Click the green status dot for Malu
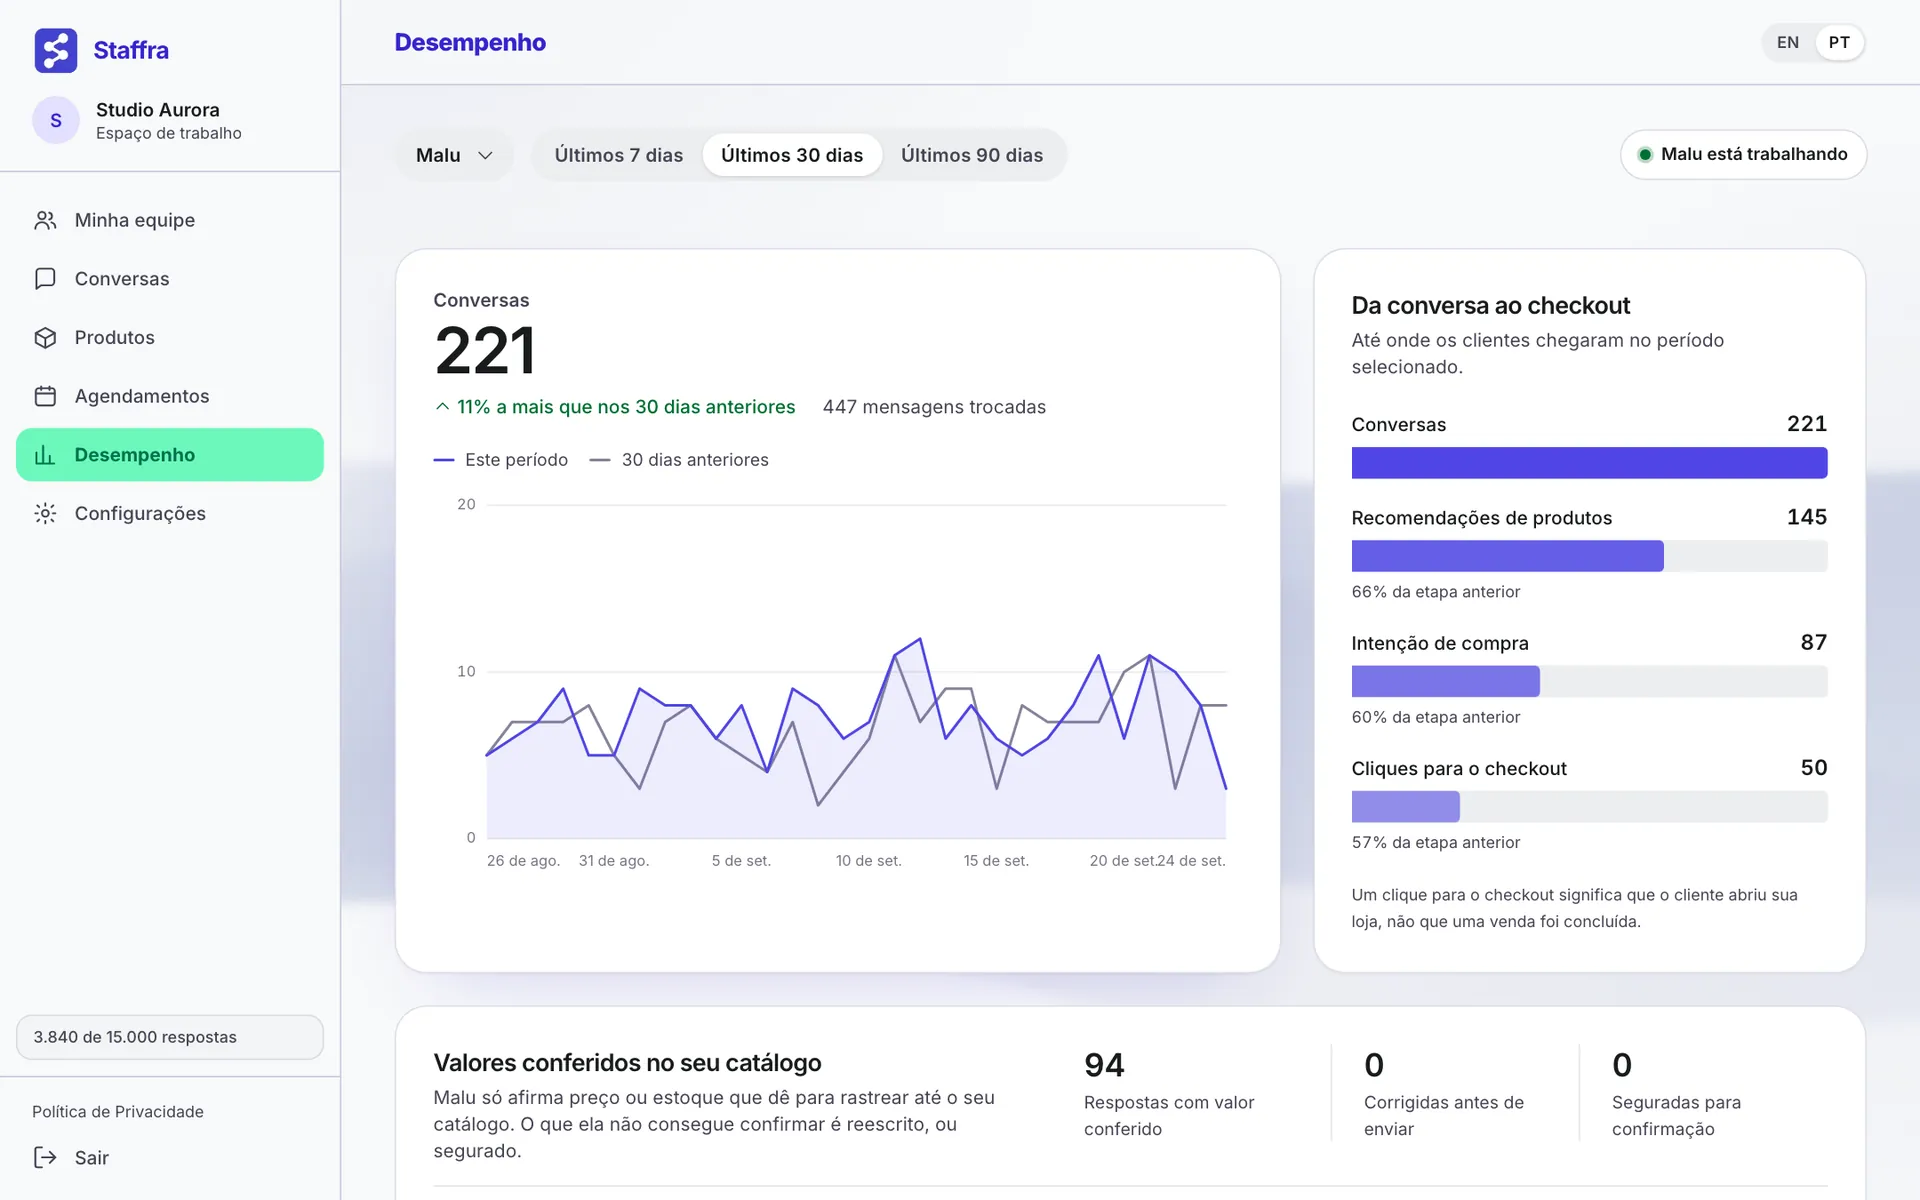Screen dimensions: 1920x1200 (1644, 154)
